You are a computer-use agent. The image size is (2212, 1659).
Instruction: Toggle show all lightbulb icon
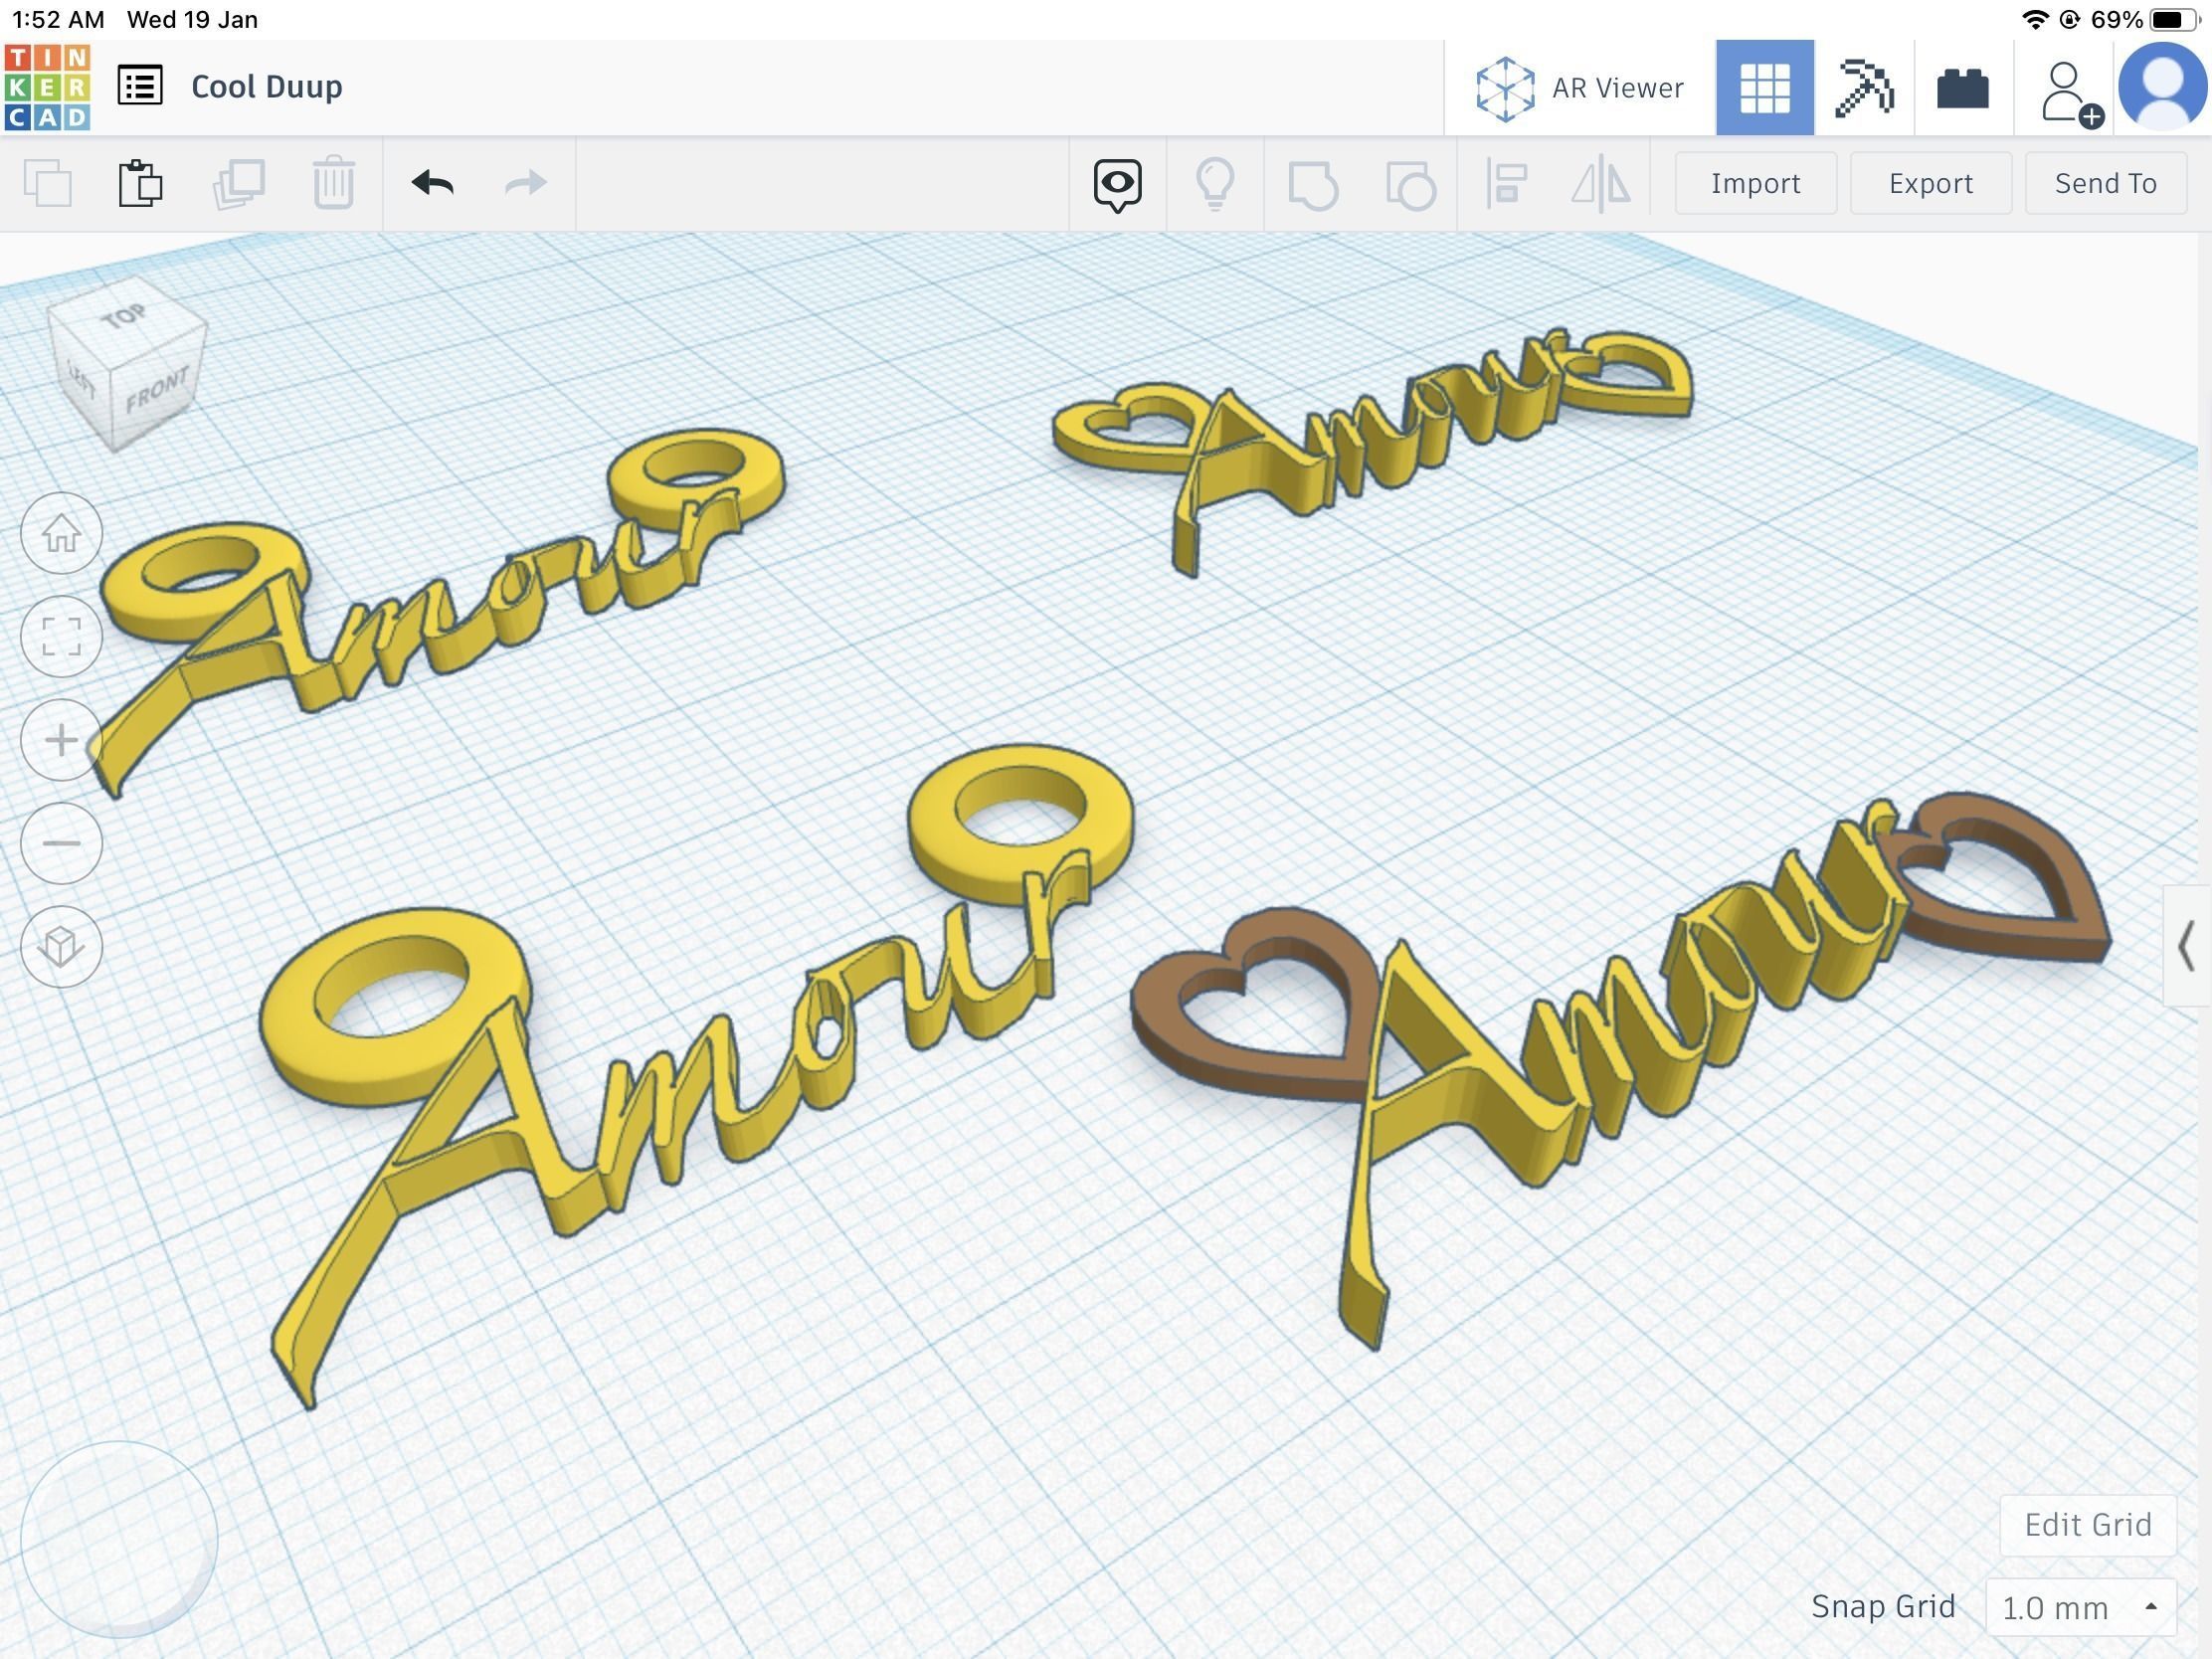[1215, 184]
